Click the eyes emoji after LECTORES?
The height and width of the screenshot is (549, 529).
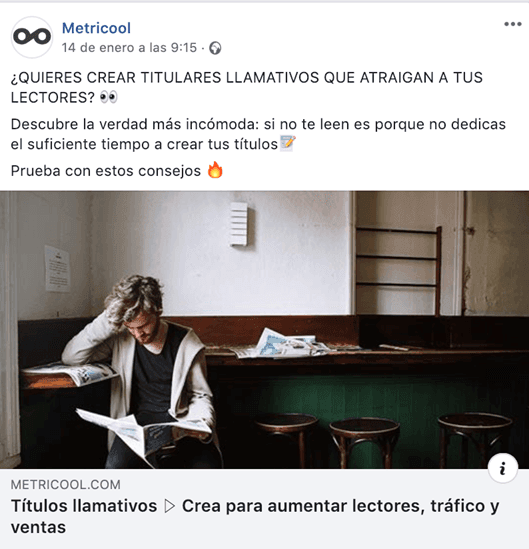(109, 97)
